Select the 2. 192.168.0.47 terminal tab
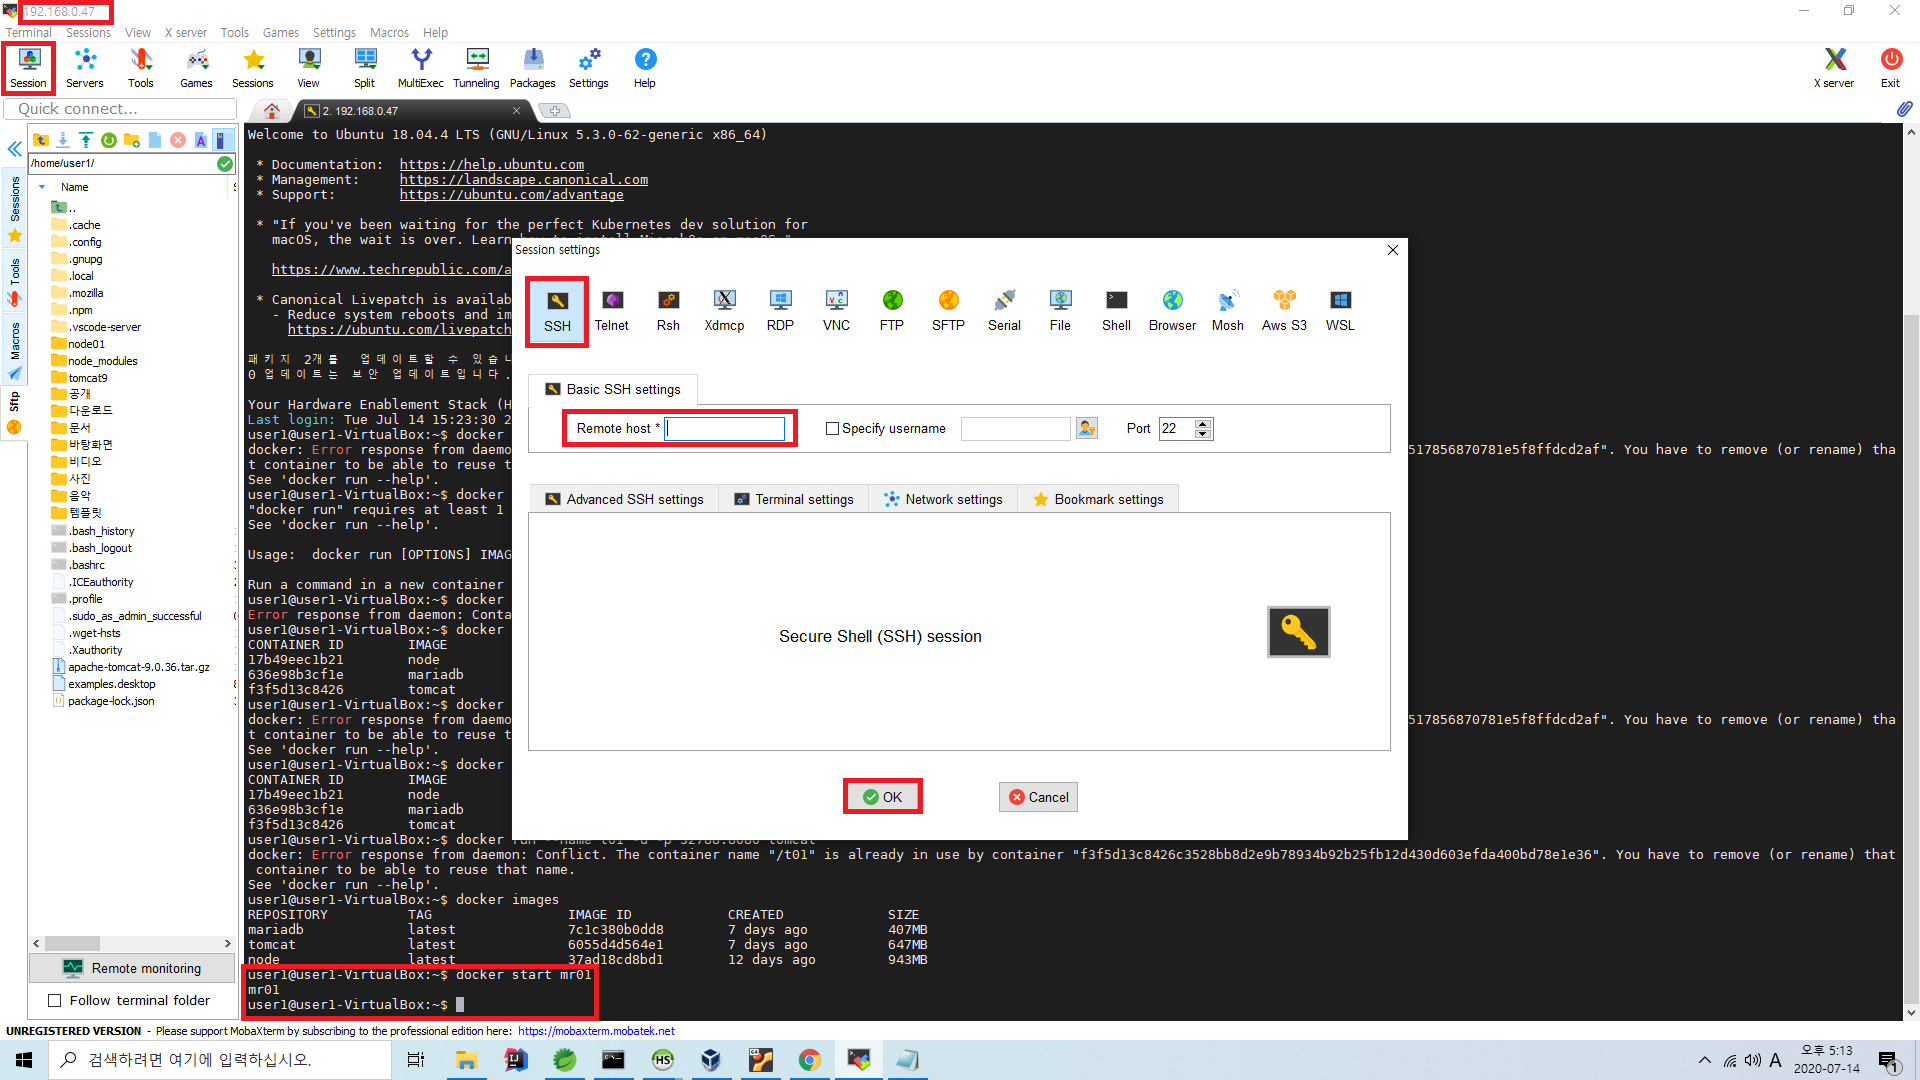This screenshot has height=1080, width=1920. click(x=414, y=111)
